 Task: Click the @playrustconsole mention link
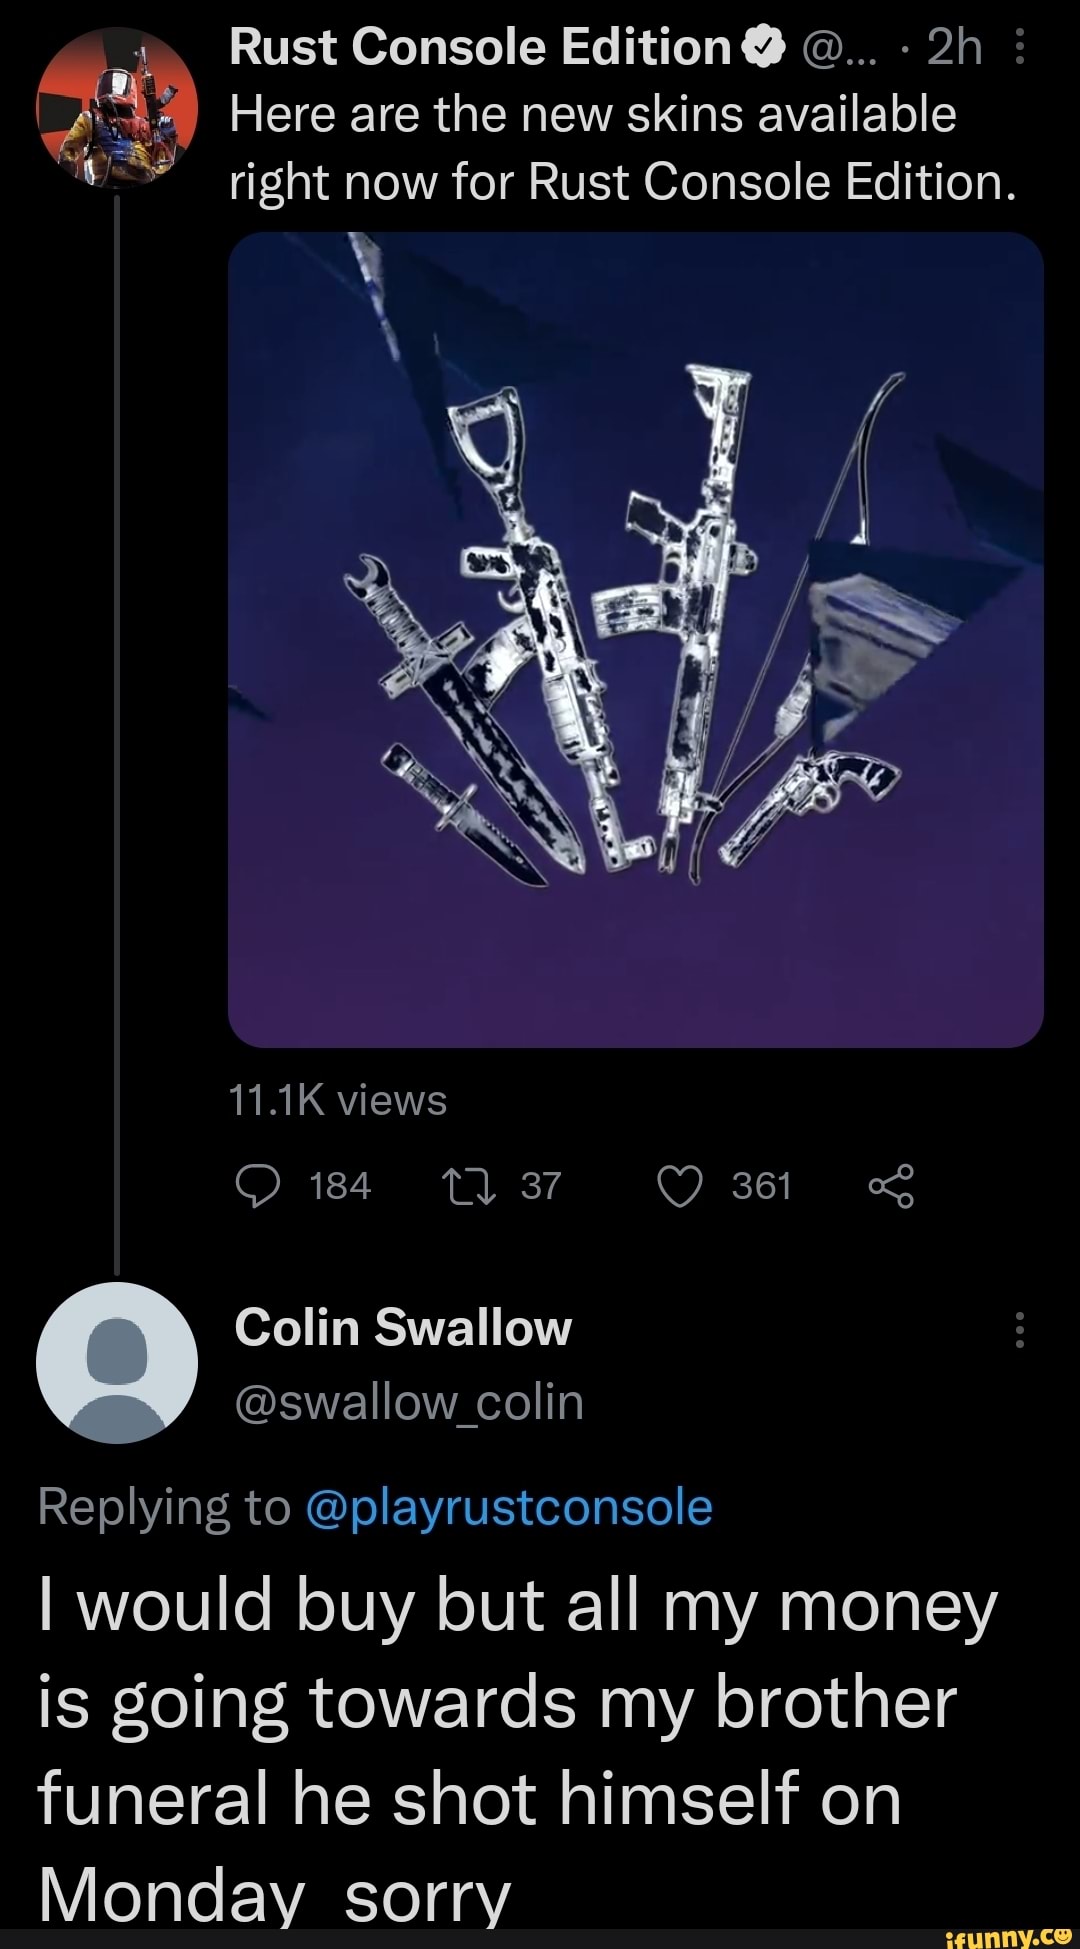click(508, 1507)
